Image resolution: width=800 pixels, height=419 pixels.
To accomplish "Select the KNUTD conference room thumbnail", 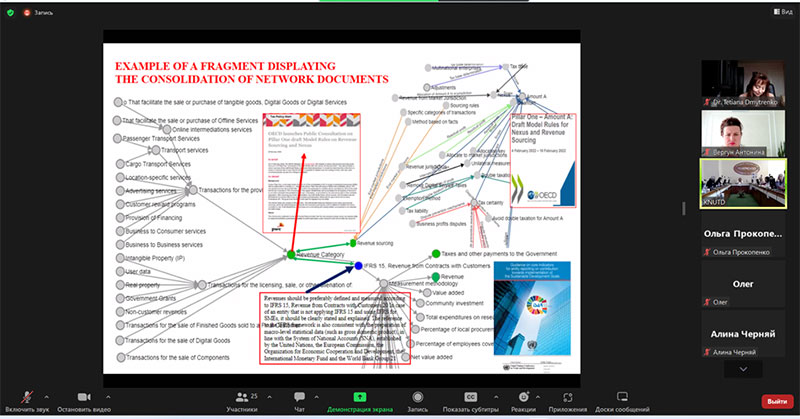I will pyautogui.click(x=743, y=183).
